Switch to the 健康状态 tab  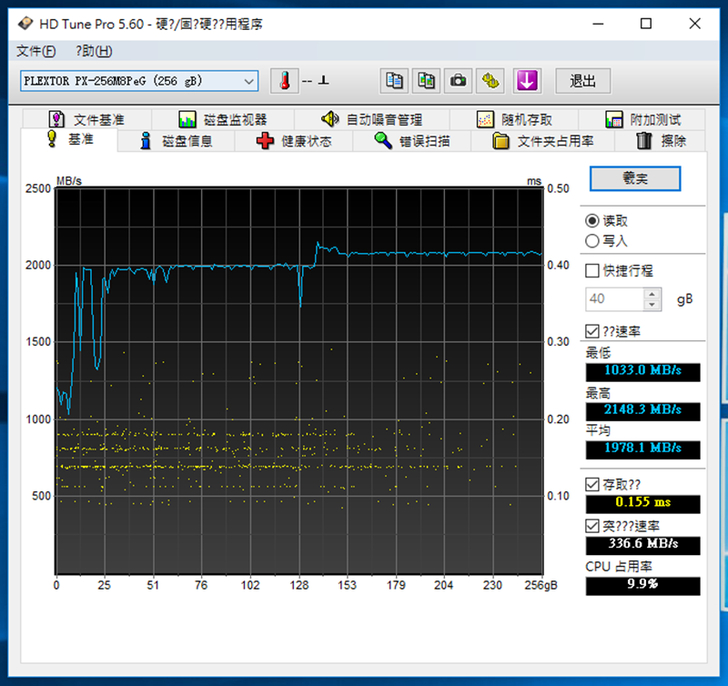[294, 141]
